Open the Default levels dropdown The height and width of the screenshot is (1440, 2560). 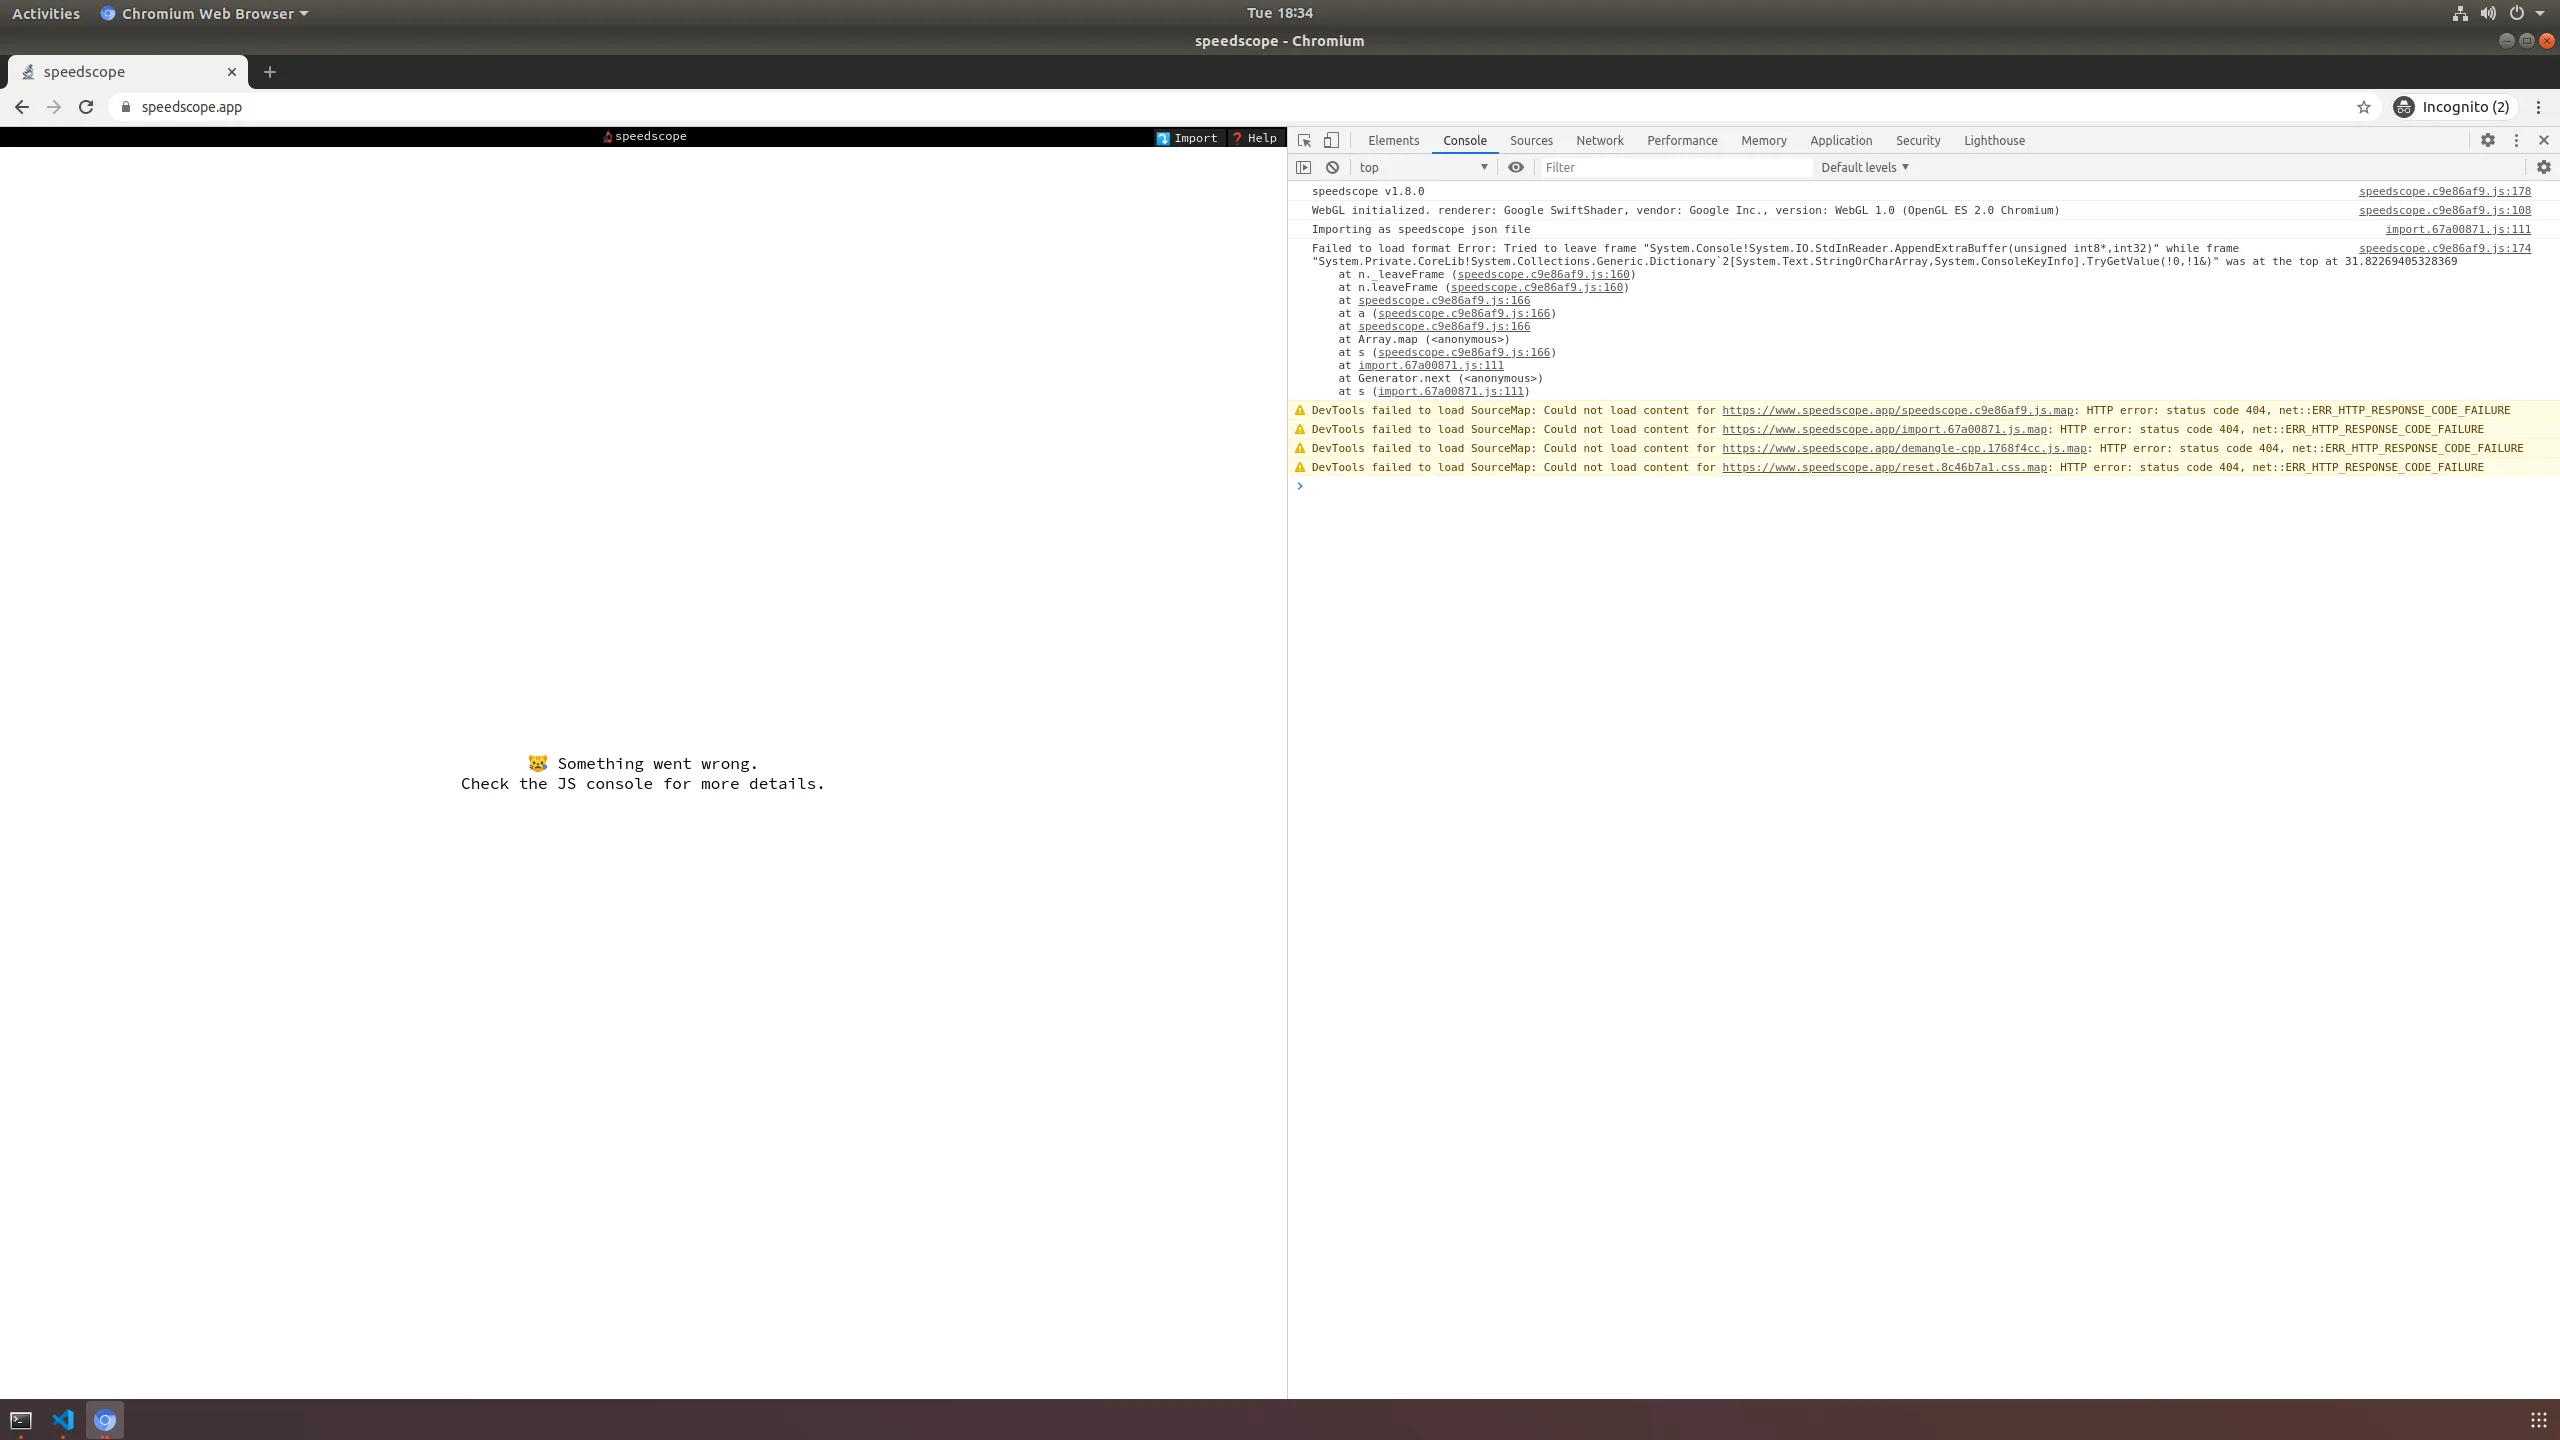click(x=1864, y=167)
